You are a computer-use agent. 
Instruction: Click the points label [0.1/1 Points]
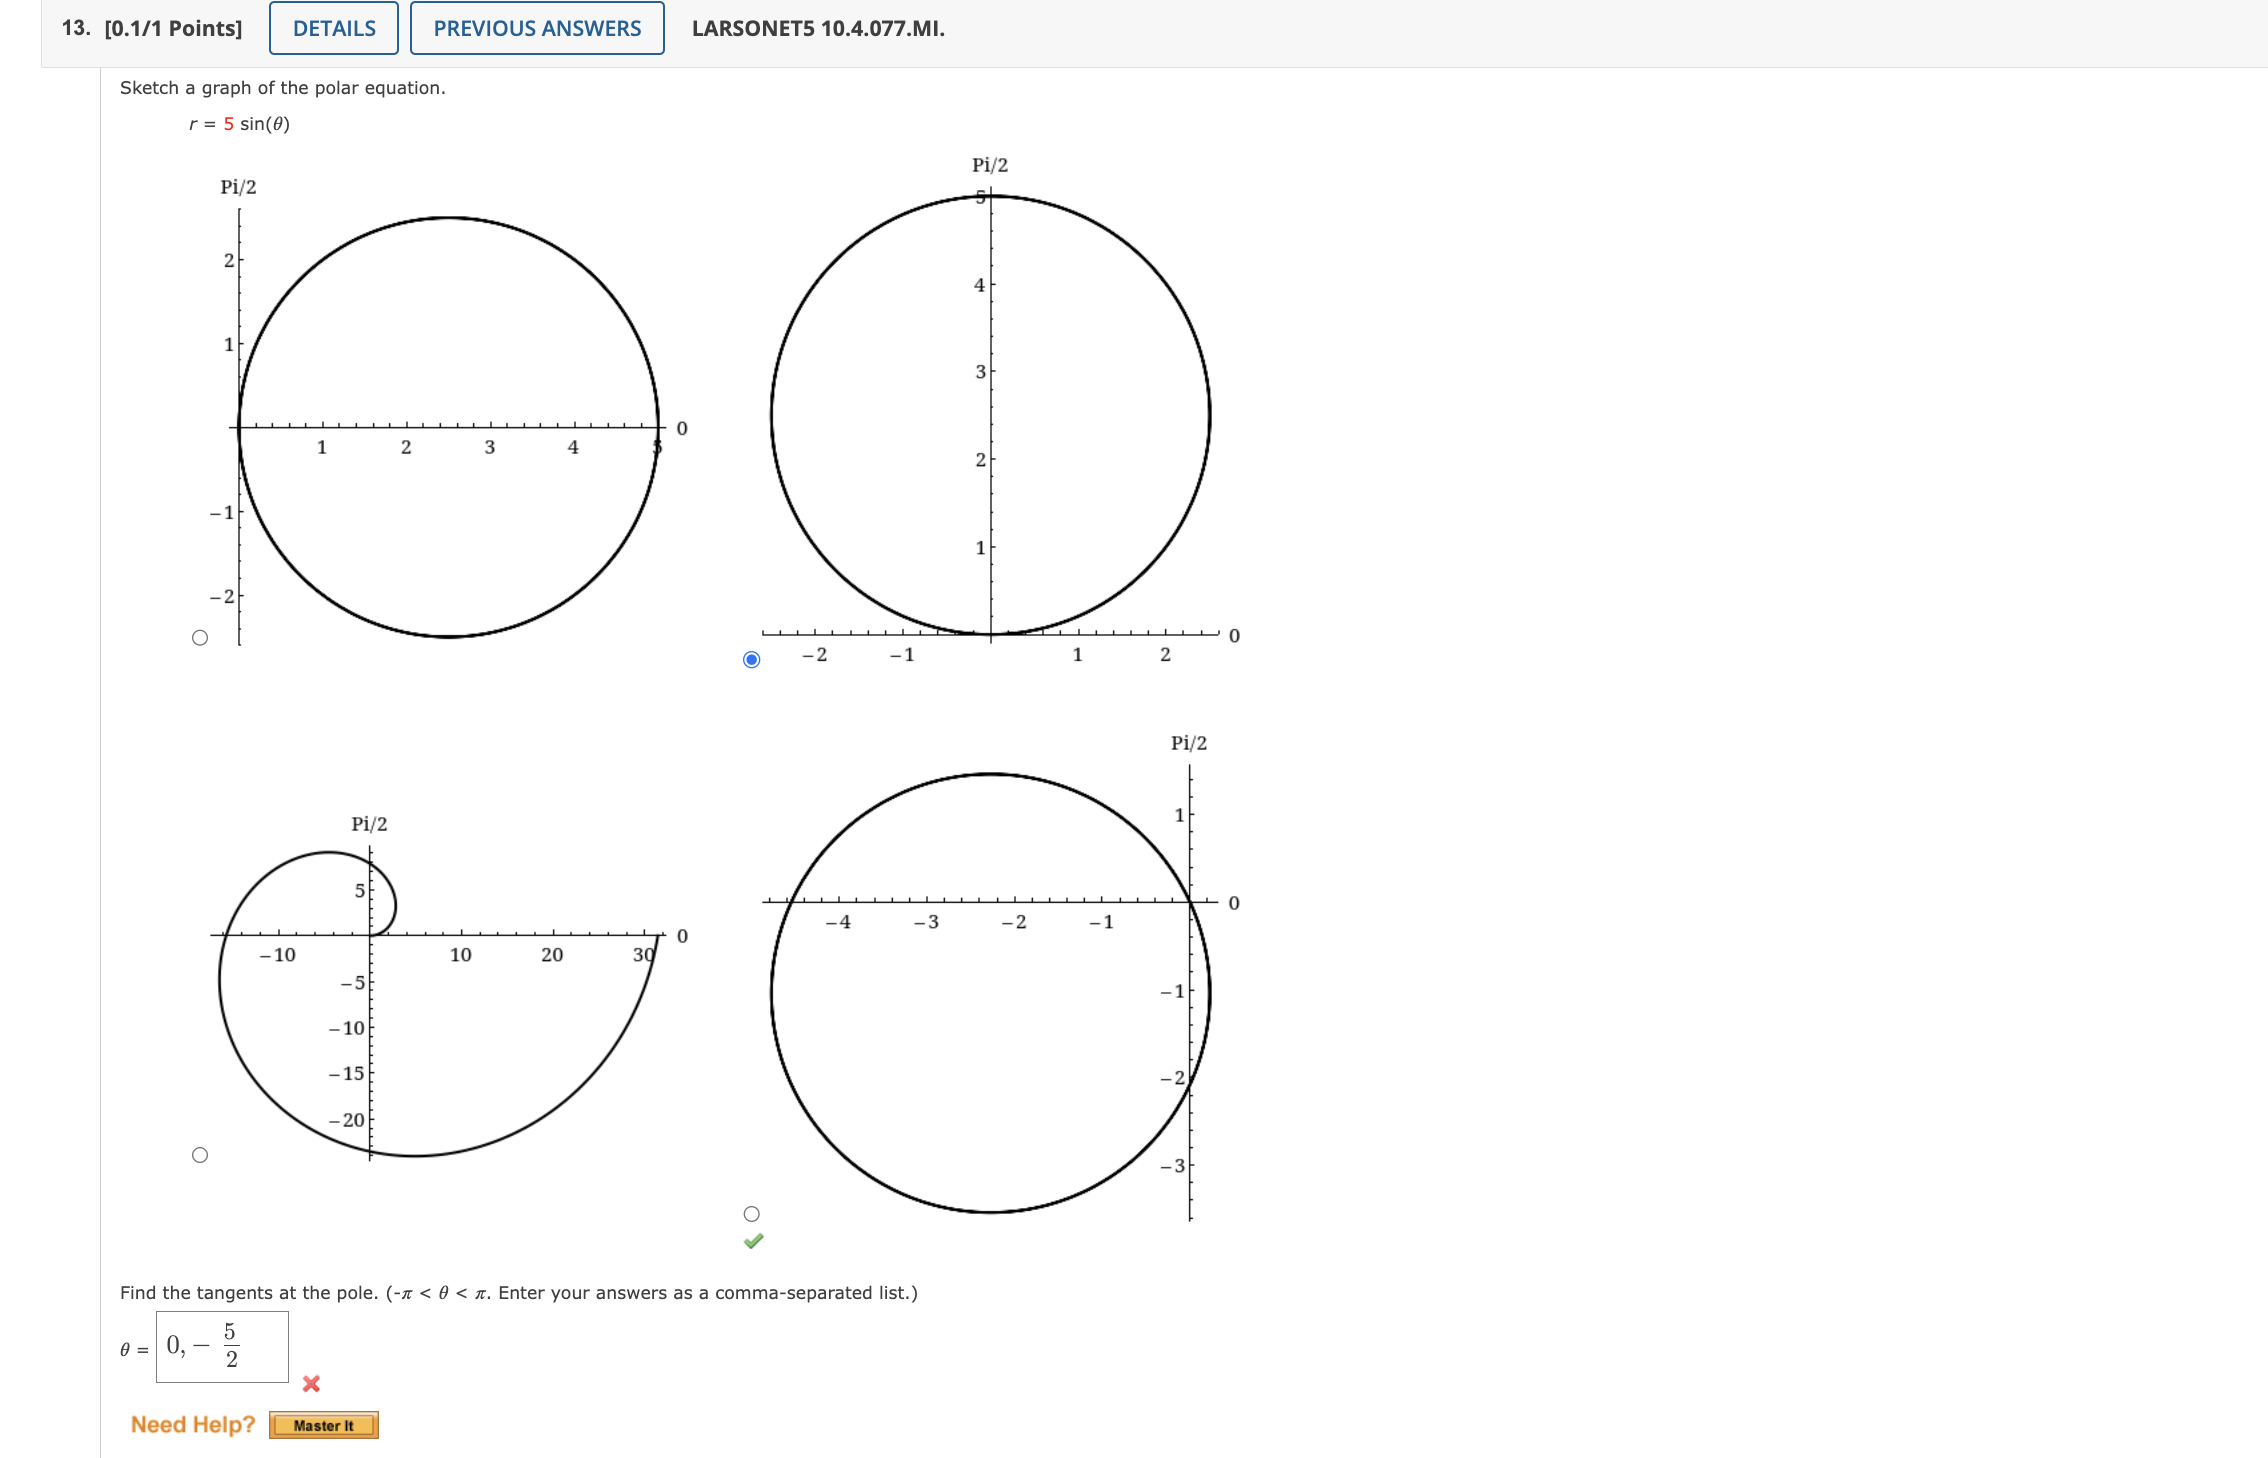pyautogui.click(x=177, y=28)
